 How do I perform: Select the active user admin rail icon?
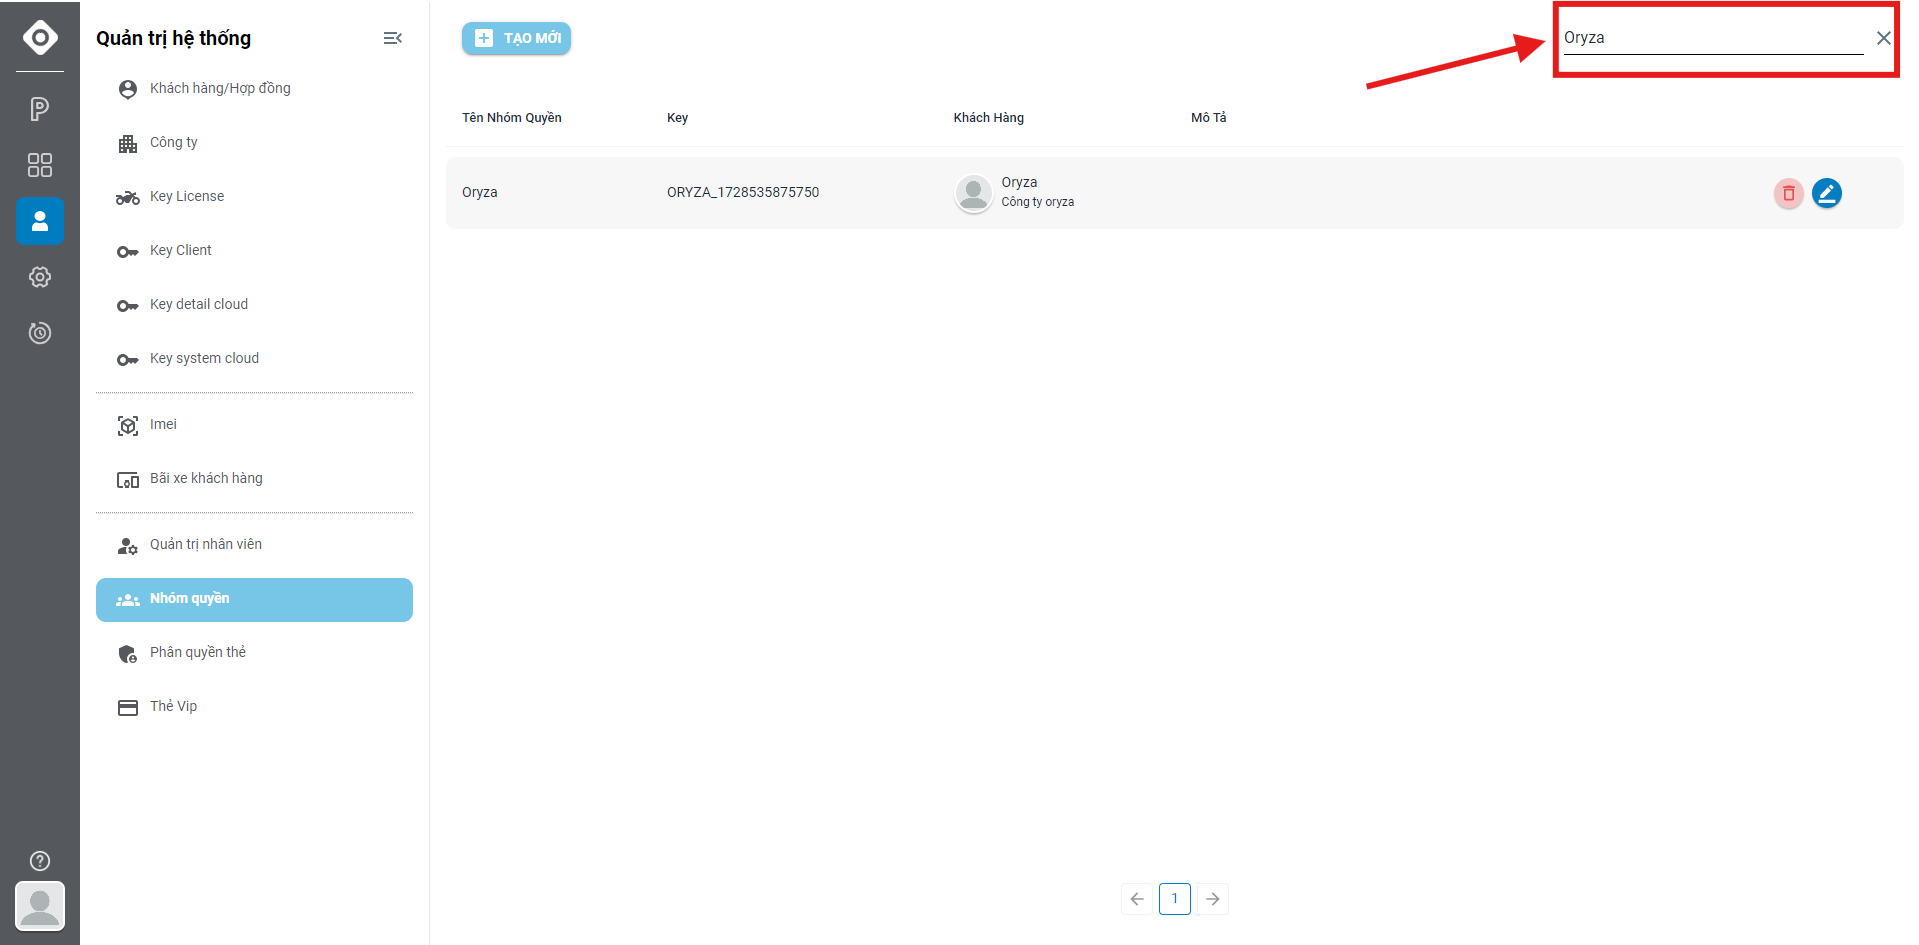point(40,221)
